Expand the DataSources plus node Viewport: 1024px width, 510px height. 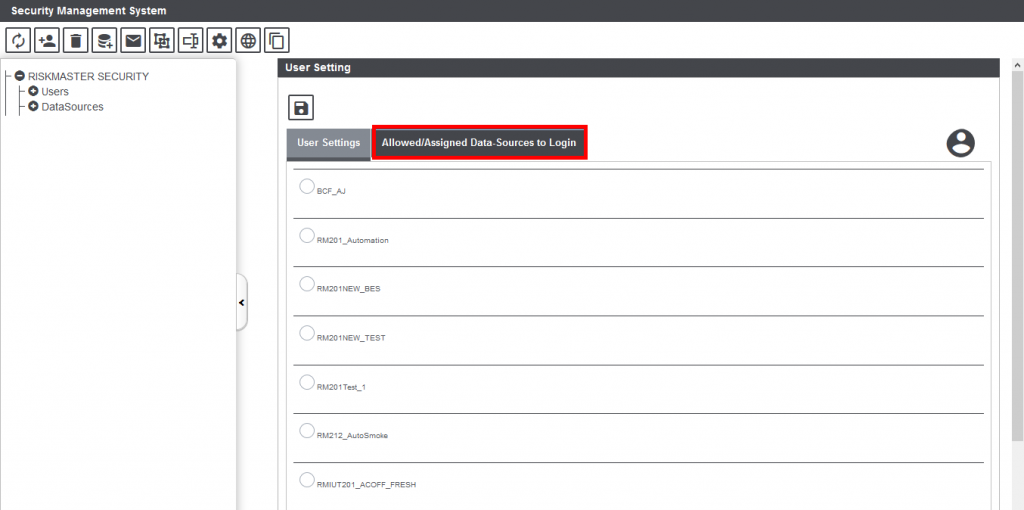(33, 106)
